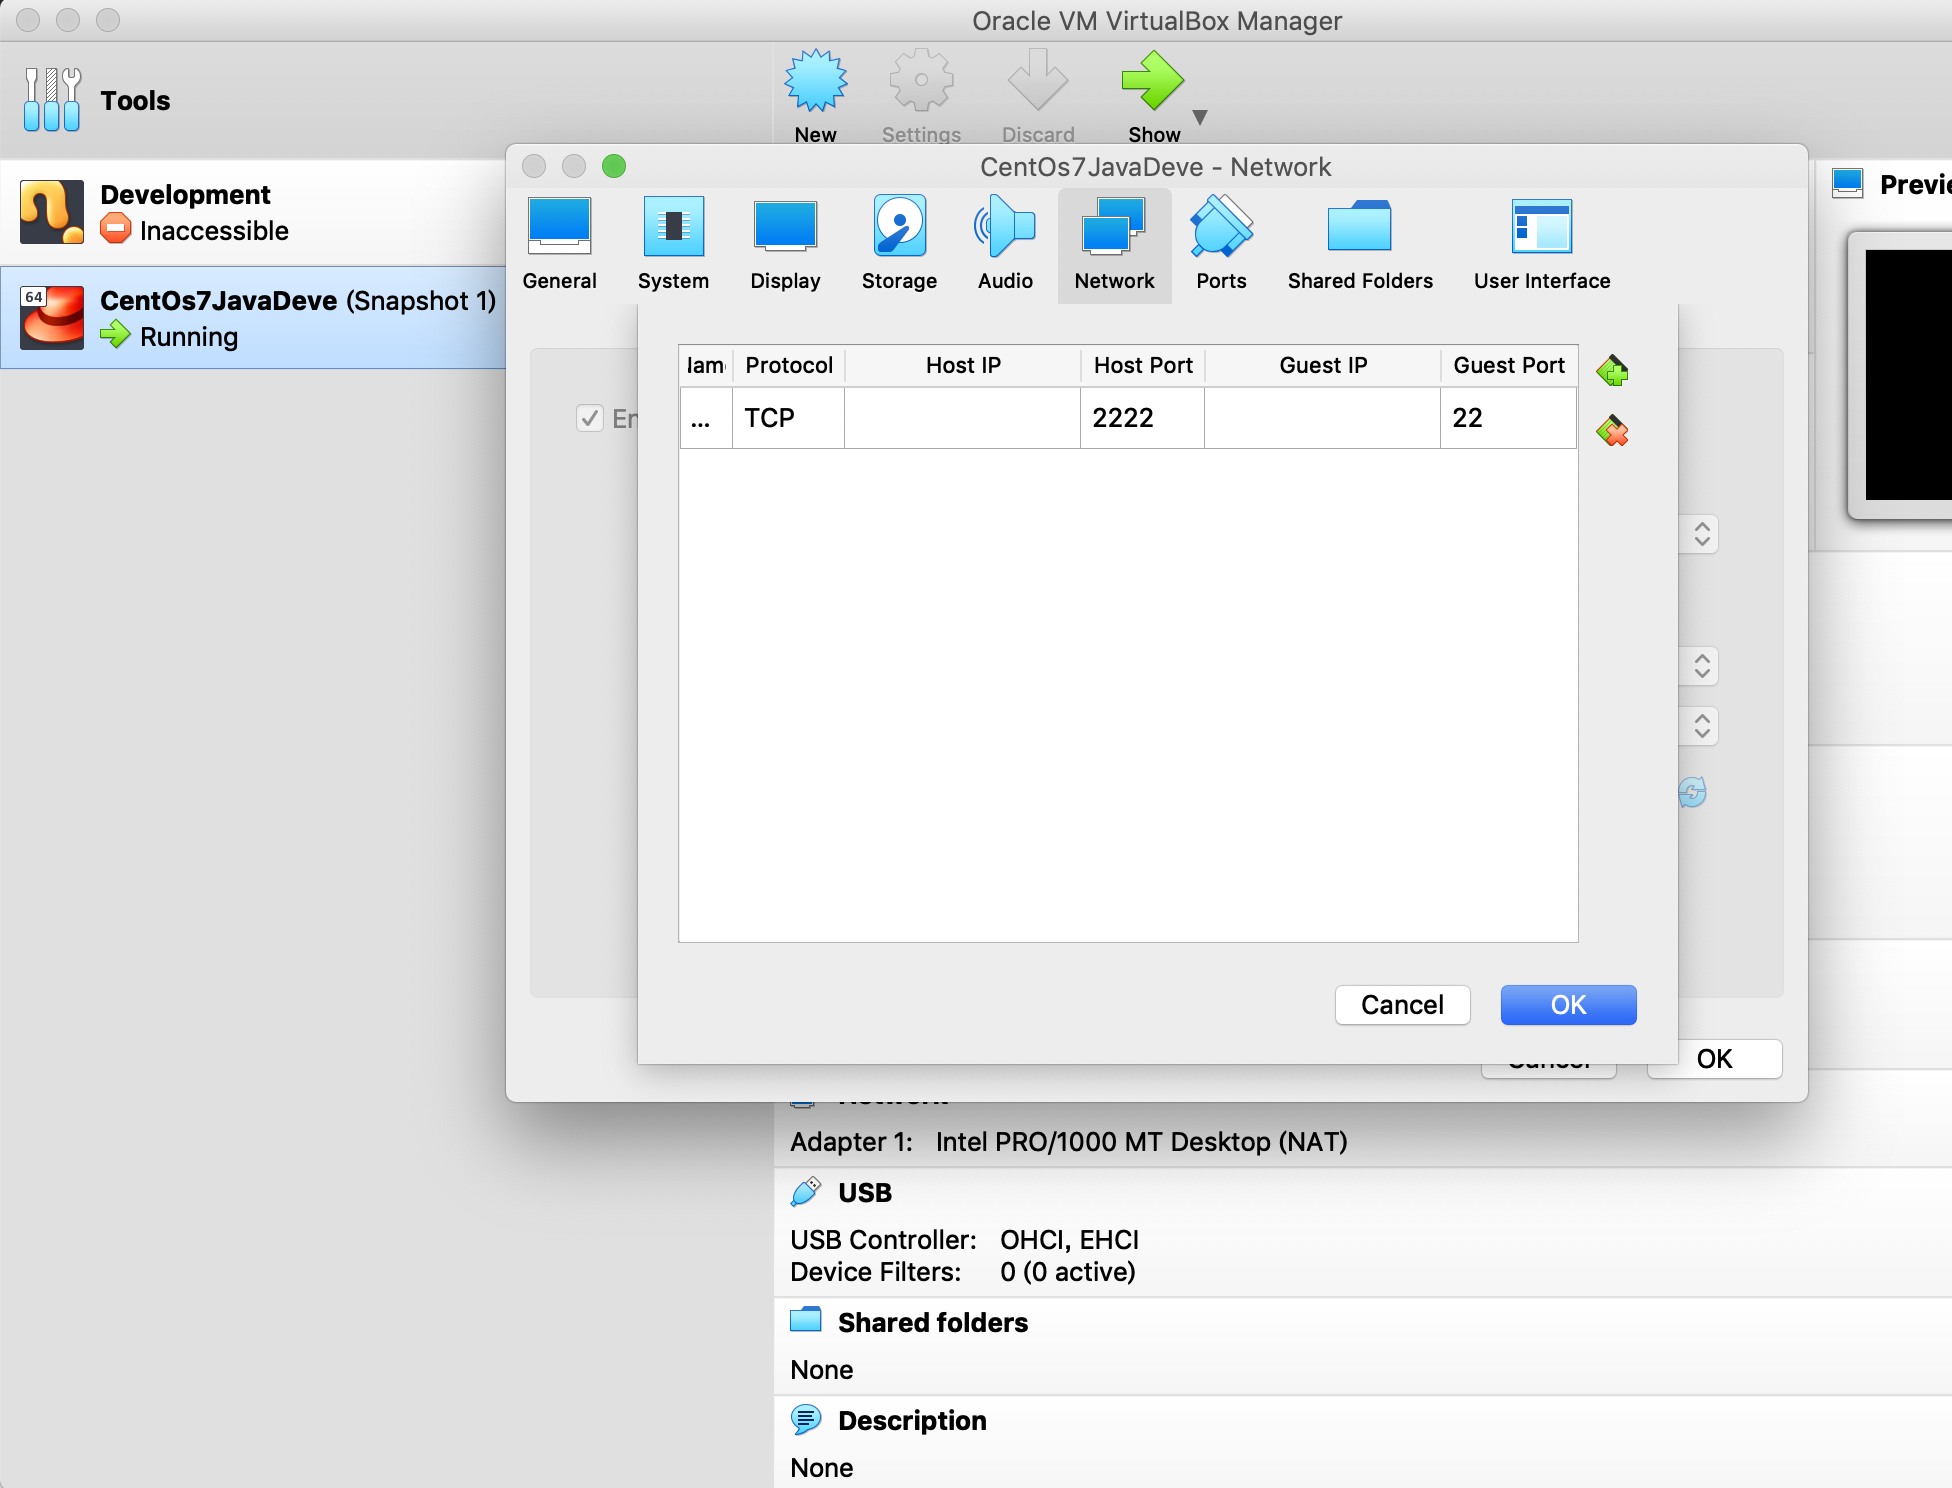
Task: Open the bottom dropdown stepper behind the dialog
Action: pos(1702,726)
